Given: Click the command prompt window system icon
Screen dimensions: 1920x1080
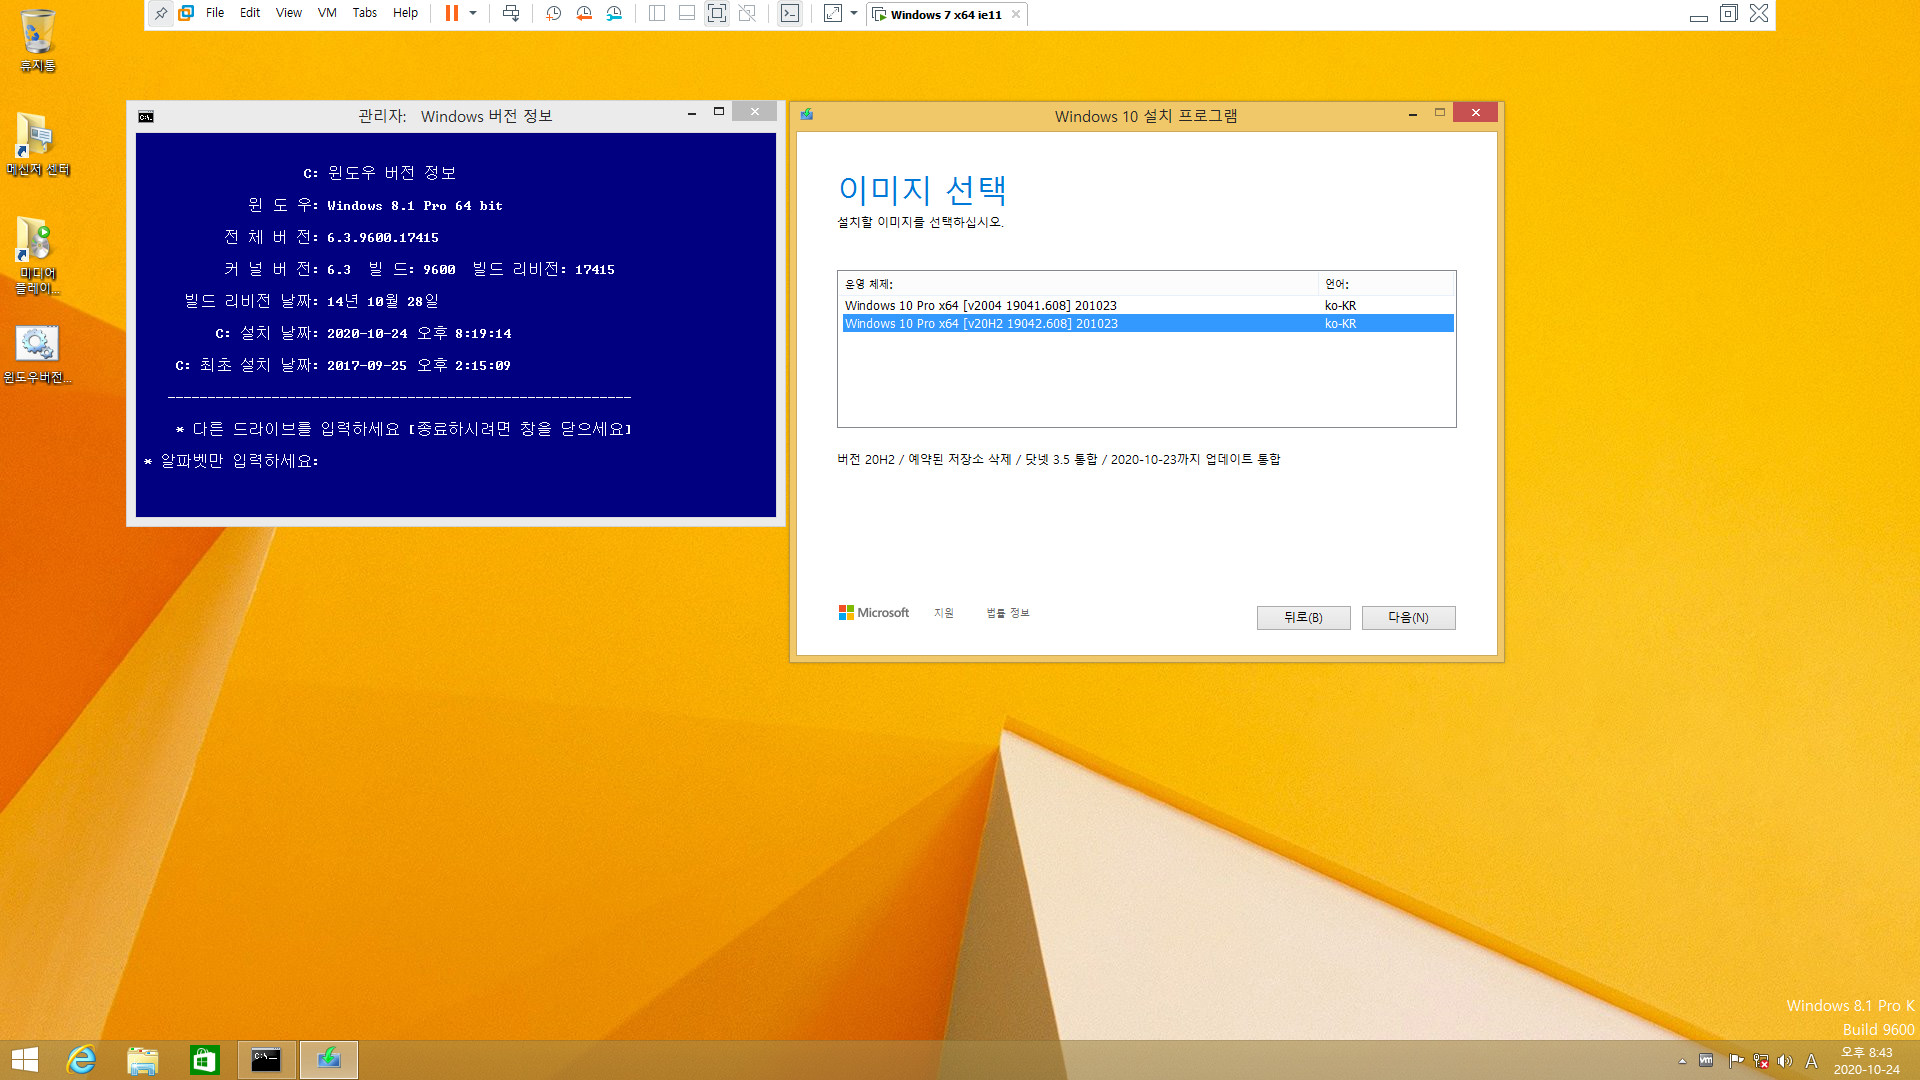Looking at the screenshot, I should (146, 117).
